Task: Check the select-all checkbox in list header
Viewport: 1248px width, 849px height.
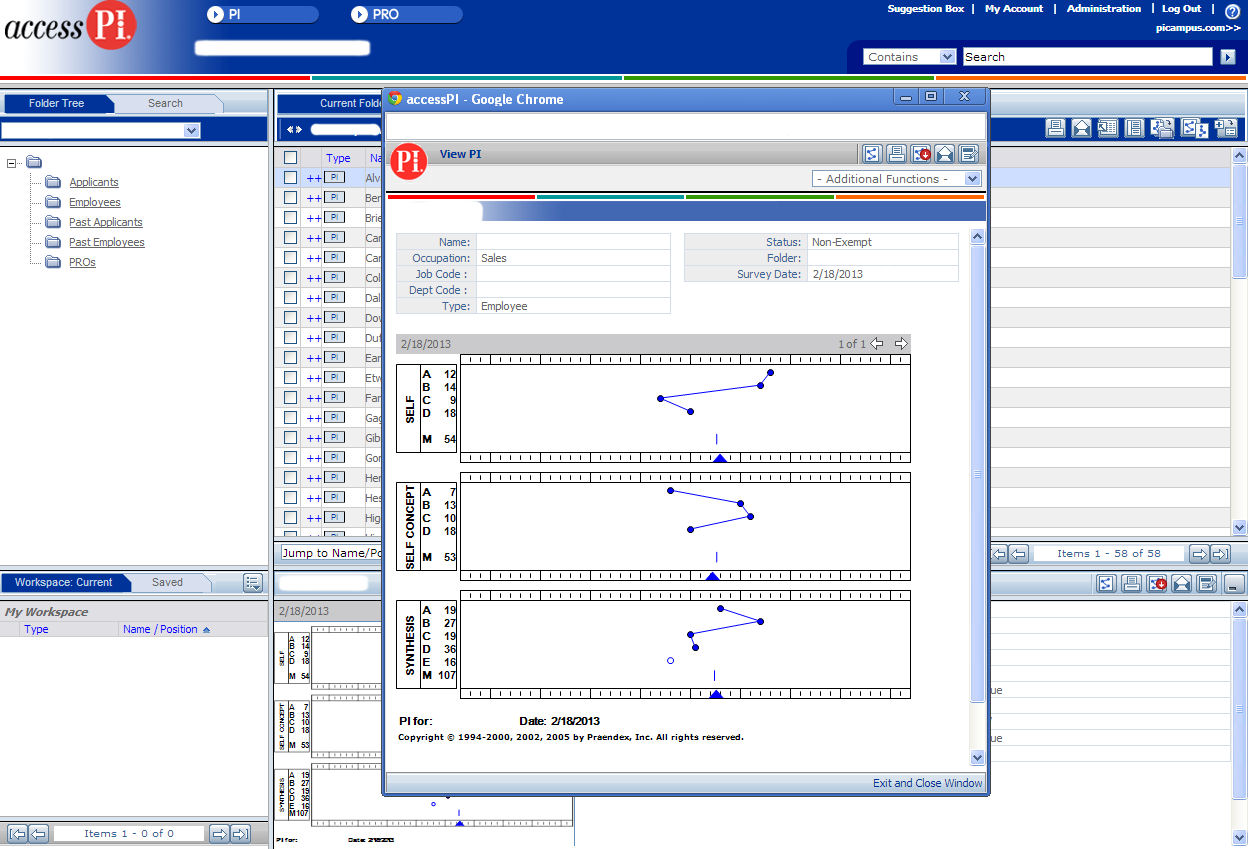Action: tap(290, 157)
